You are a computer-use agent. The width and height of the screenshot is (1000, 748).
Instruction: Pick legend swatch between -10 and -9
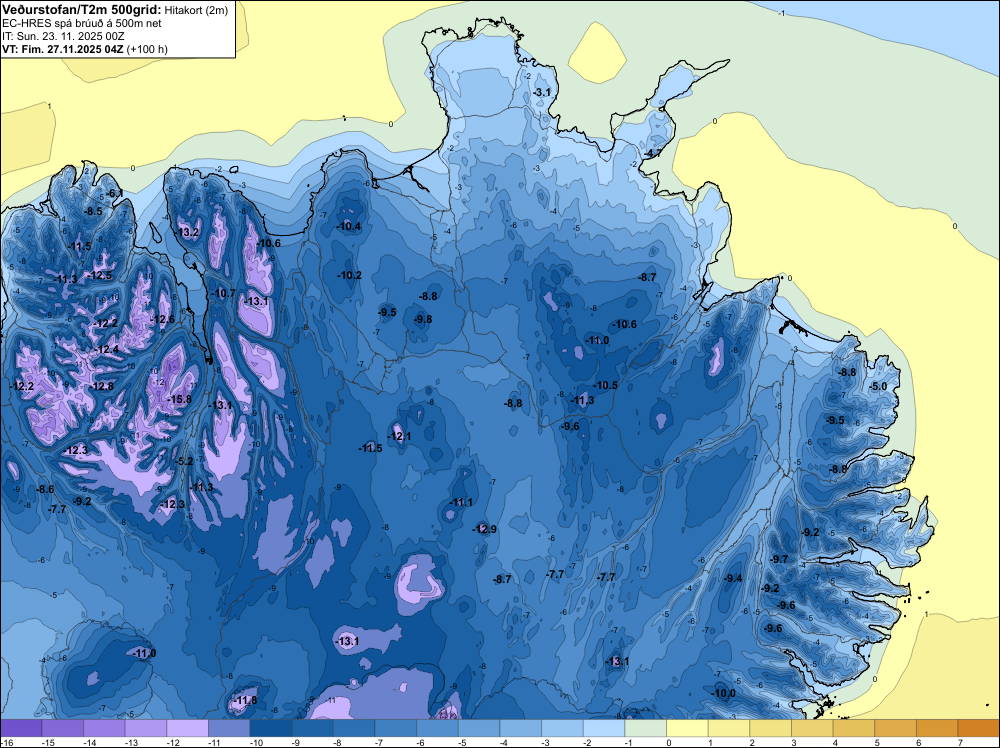pyautogui.click(x=271, y=728)
